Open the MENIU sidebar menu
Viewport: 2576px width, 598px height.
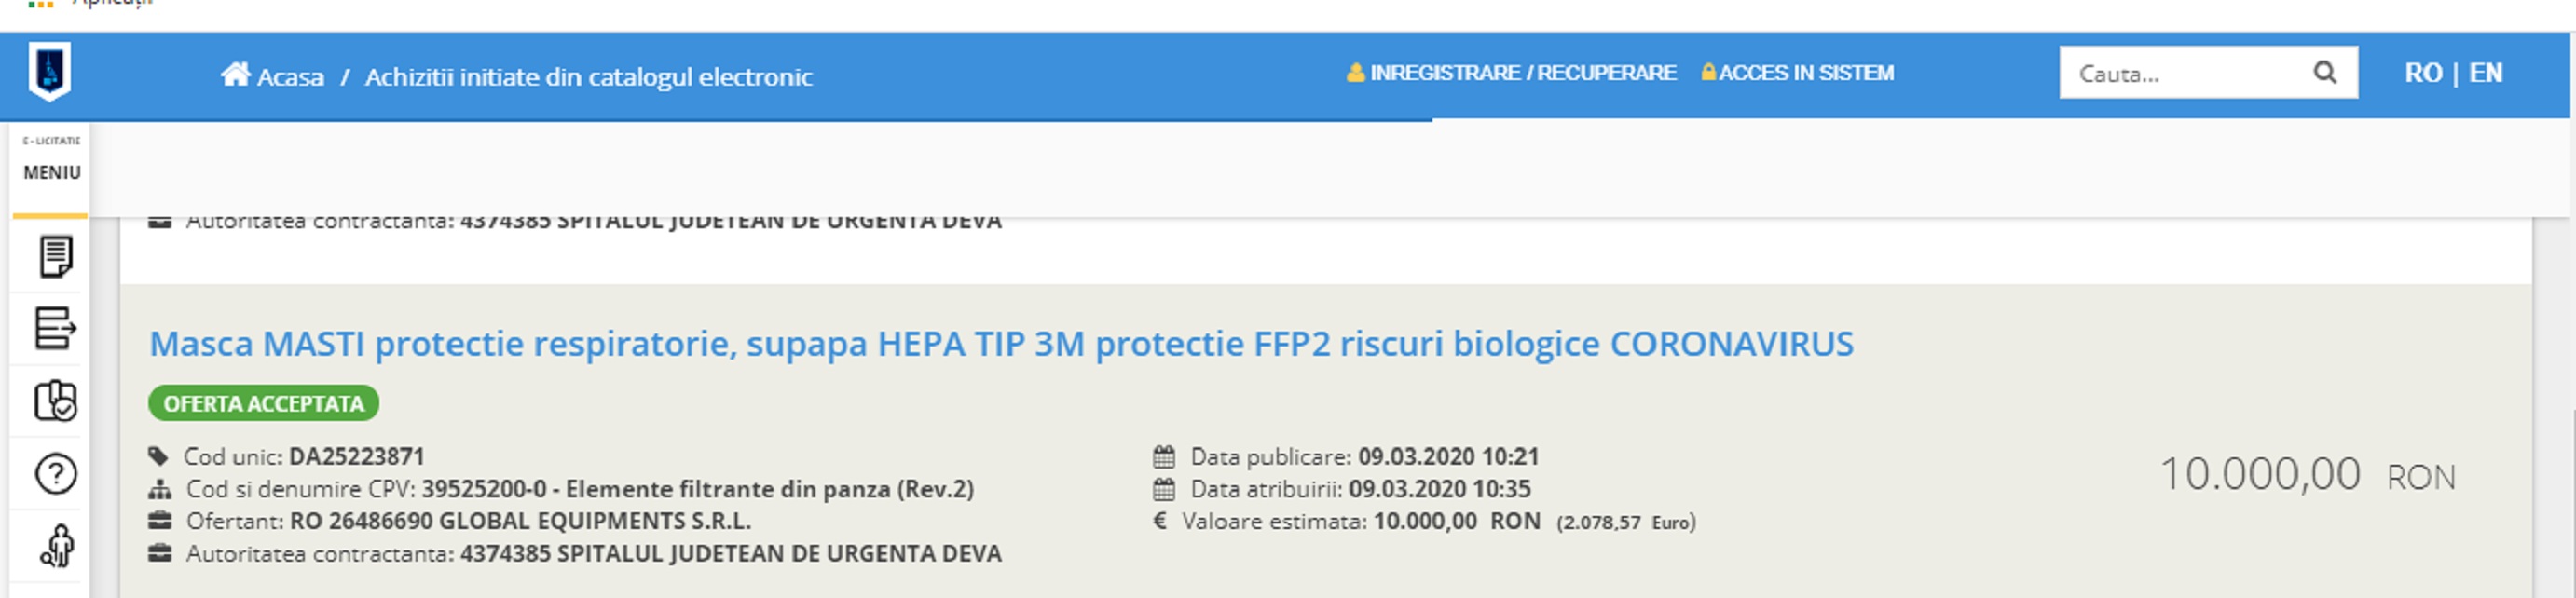(x=51, y=172)
